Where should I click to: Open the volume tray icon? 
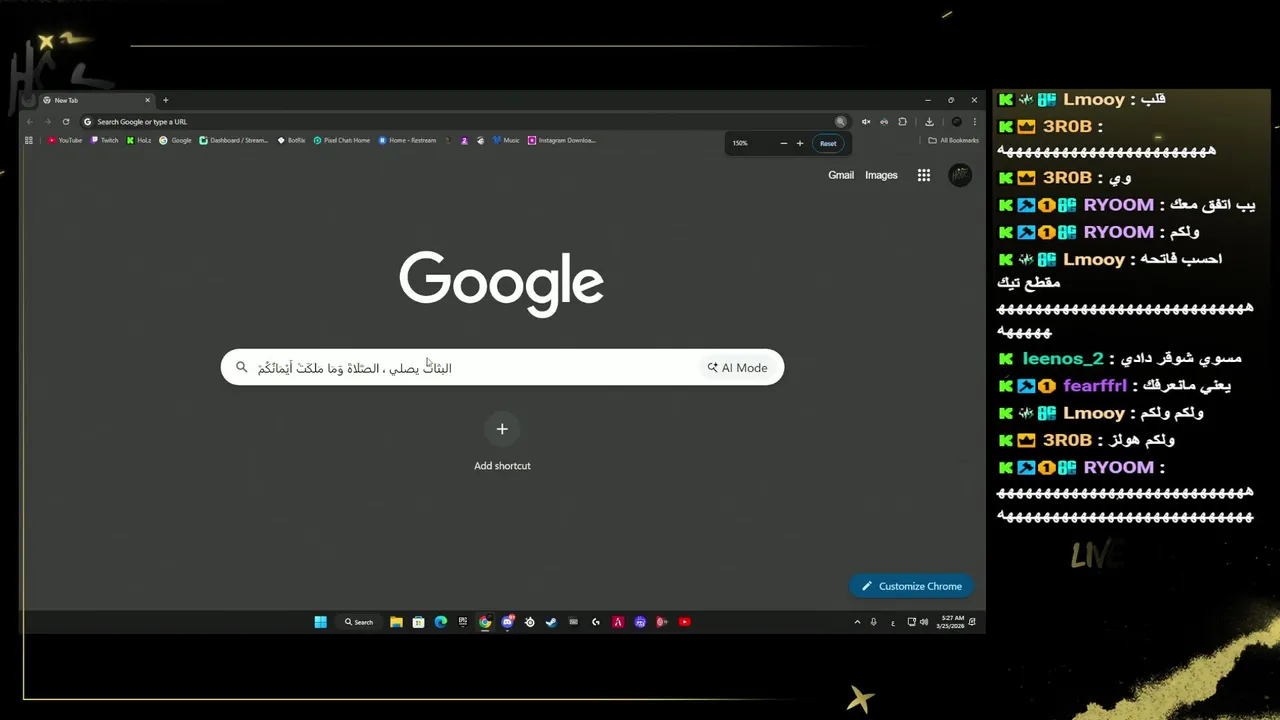925,622
